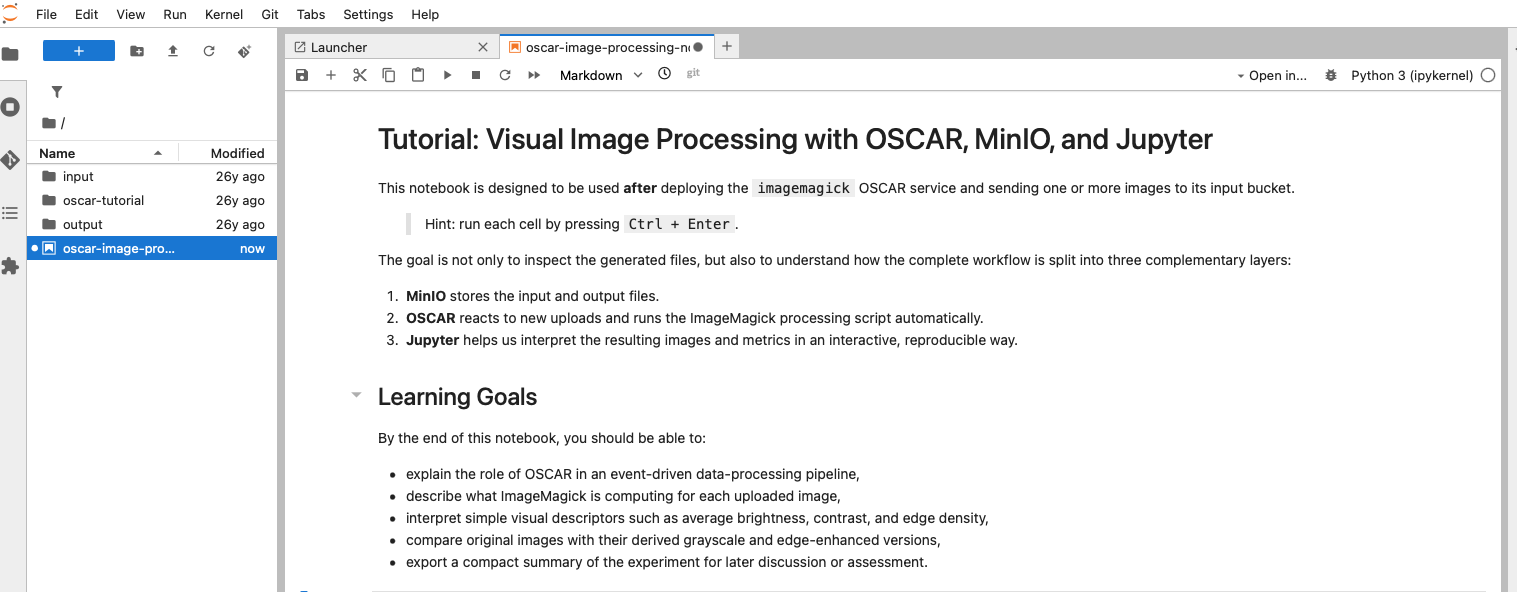Open the Kernel menu
The height and width of the screenshot is (592, 1517).
(224, 14)
